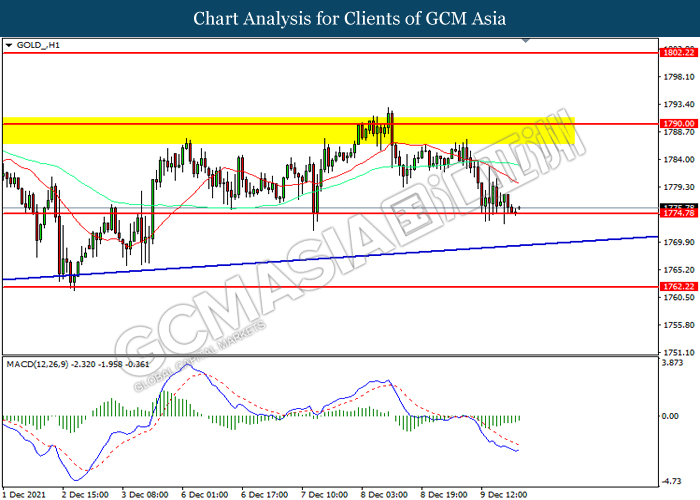Click the 1793.40 price axis value
The height and width of the screenshot is (500, 700).
point(679,104)
